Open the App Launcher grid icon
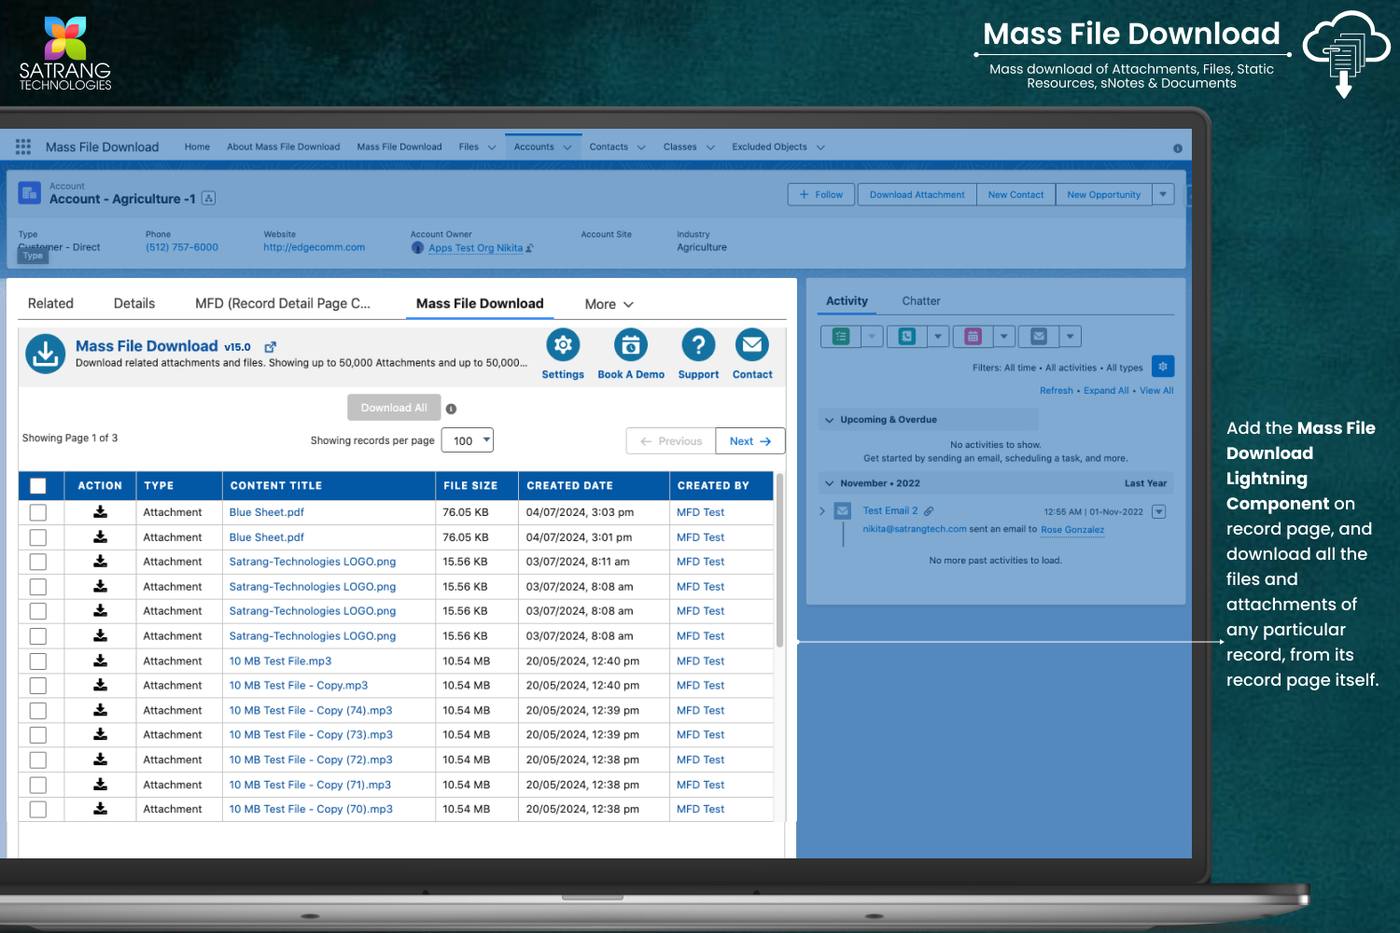Image resolution: width=1400 pixels, height=933 pixels. (x=23, y=147)
